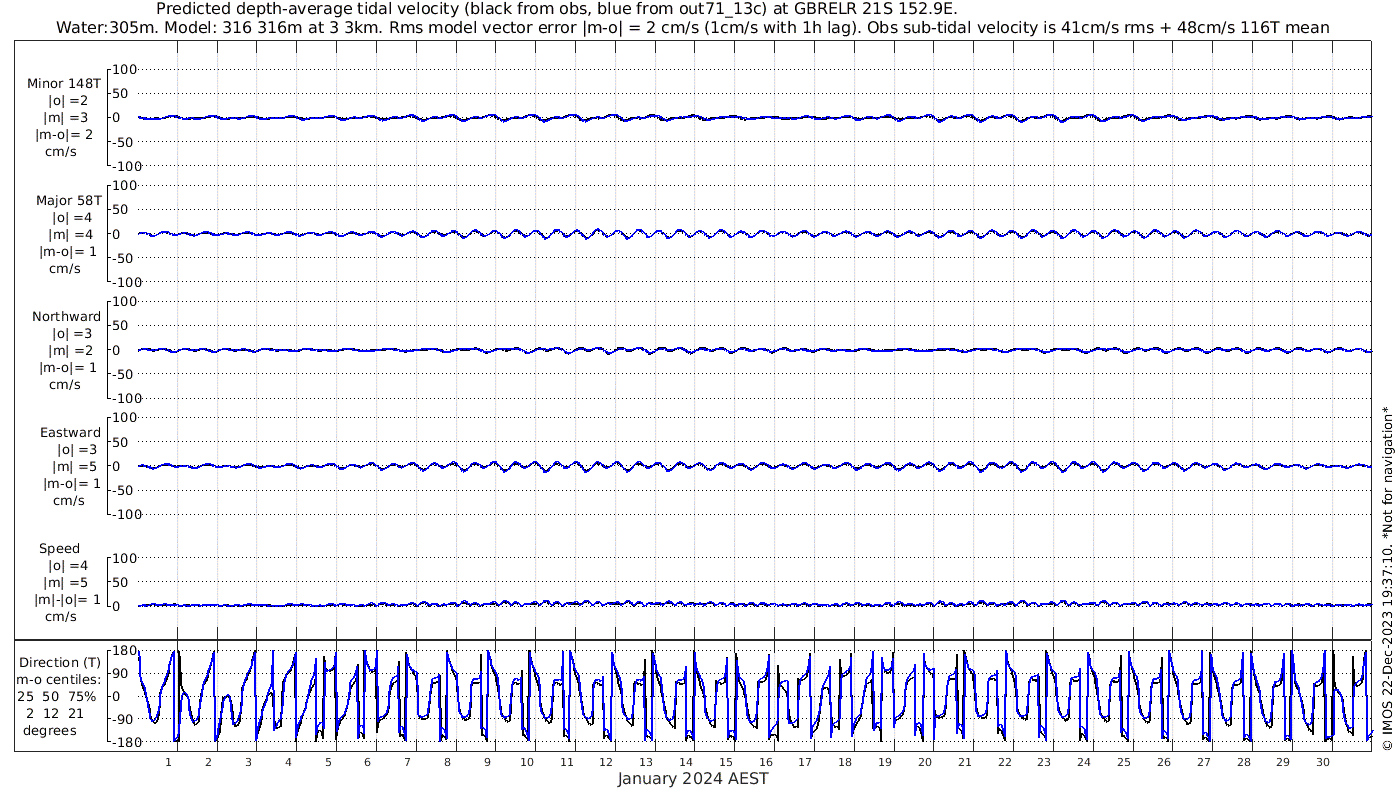Select the 'Minor 148T' panel label
Screen dimensions: 1400x800
click(x=64, y=84)
